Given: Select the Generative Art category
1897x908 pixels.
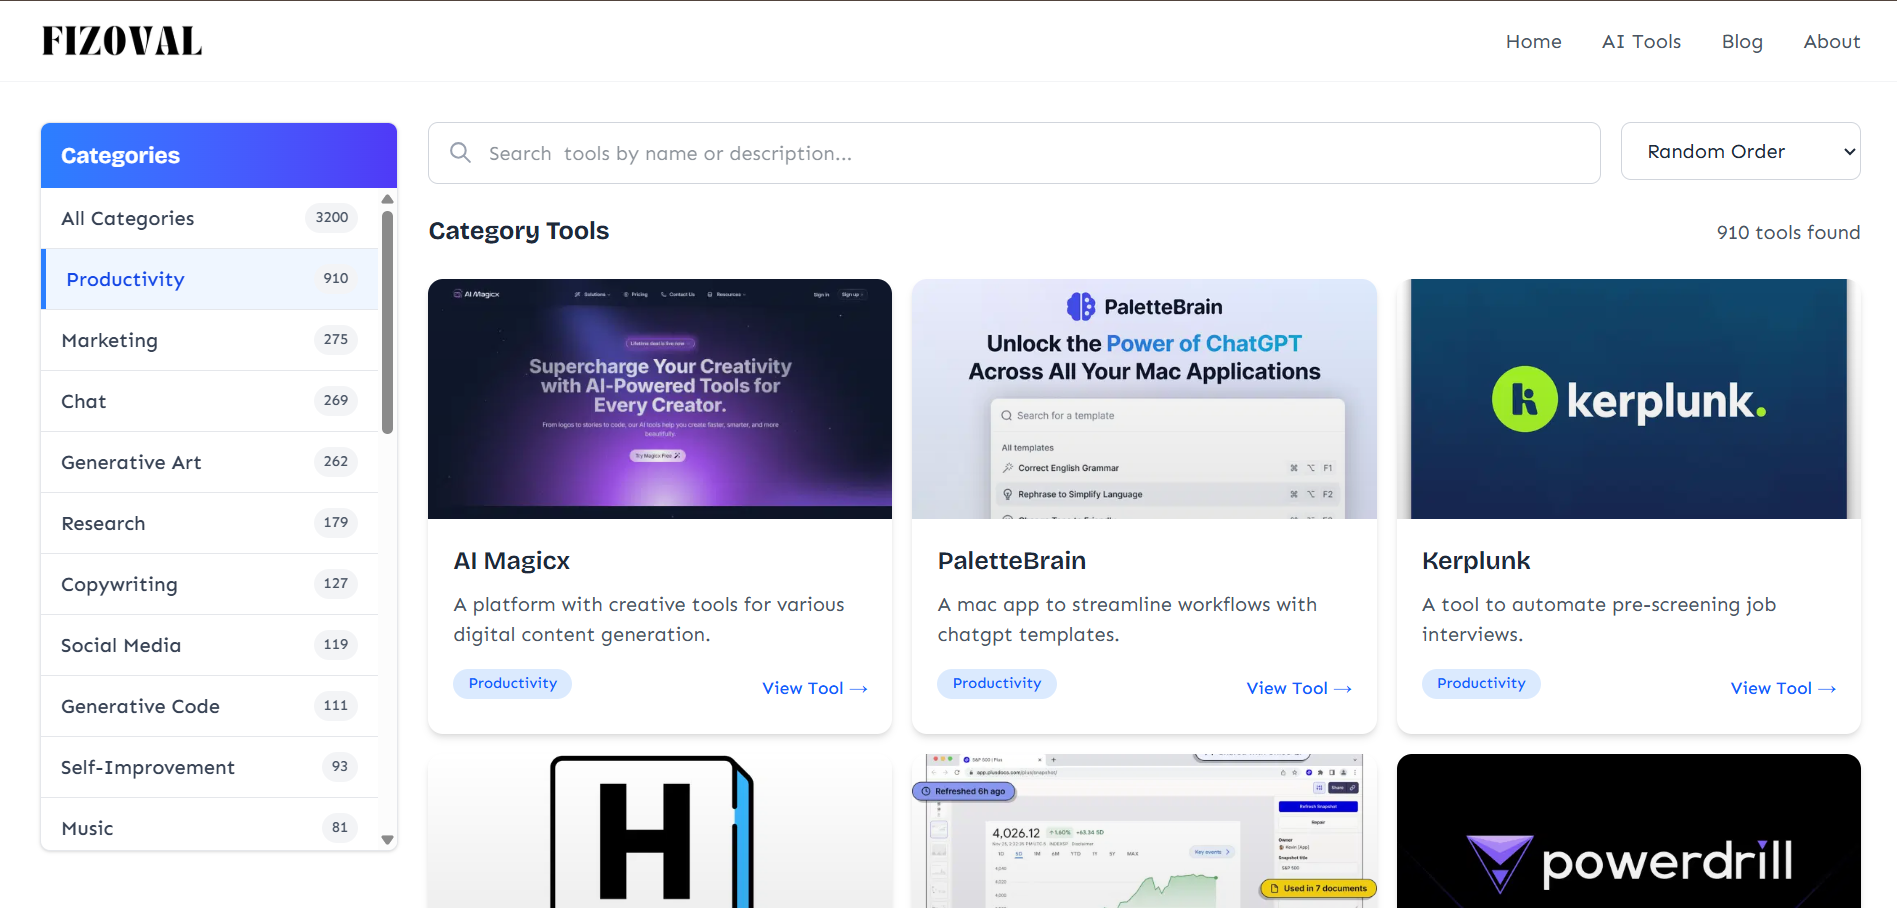Looking at the screenshot, I should (210, 462).
